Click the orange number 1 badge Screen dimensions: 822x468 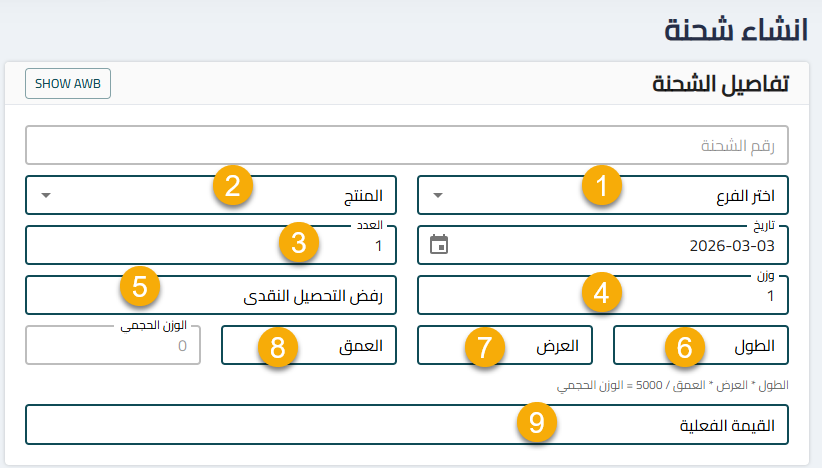click(x=602, y=186)
